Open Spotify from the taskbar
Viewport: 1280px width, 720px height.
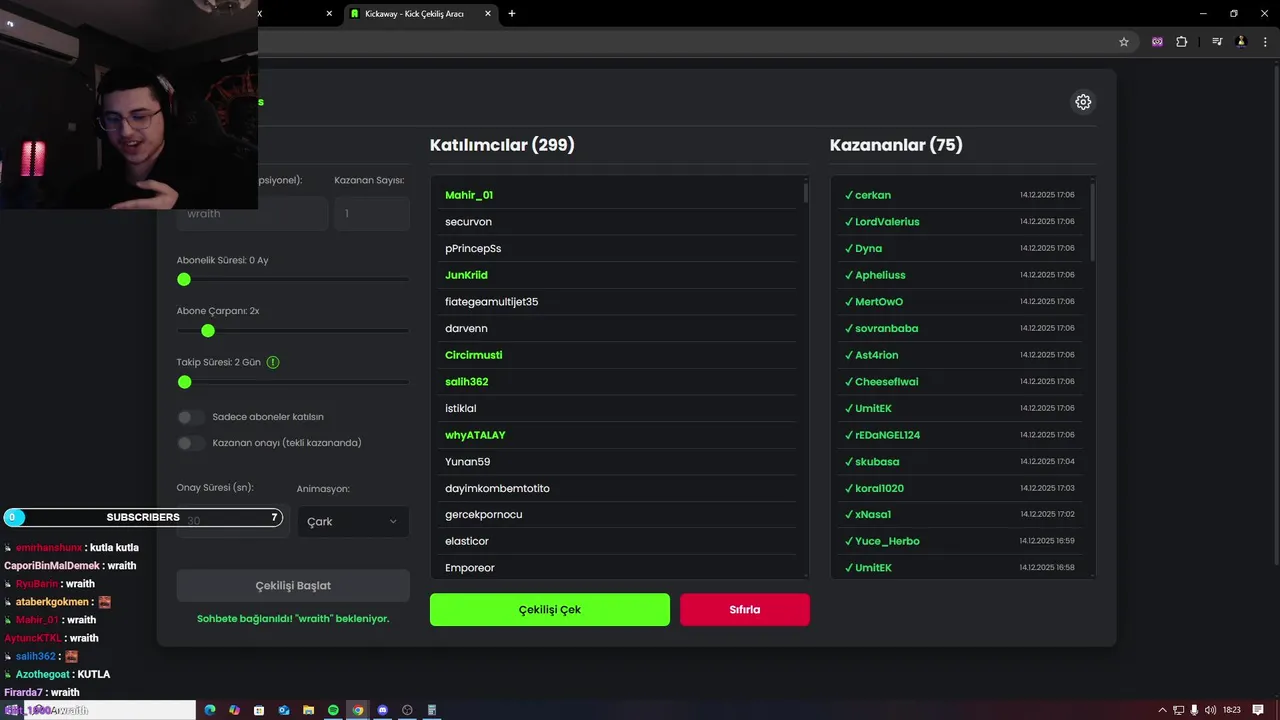tap(333, 710)
